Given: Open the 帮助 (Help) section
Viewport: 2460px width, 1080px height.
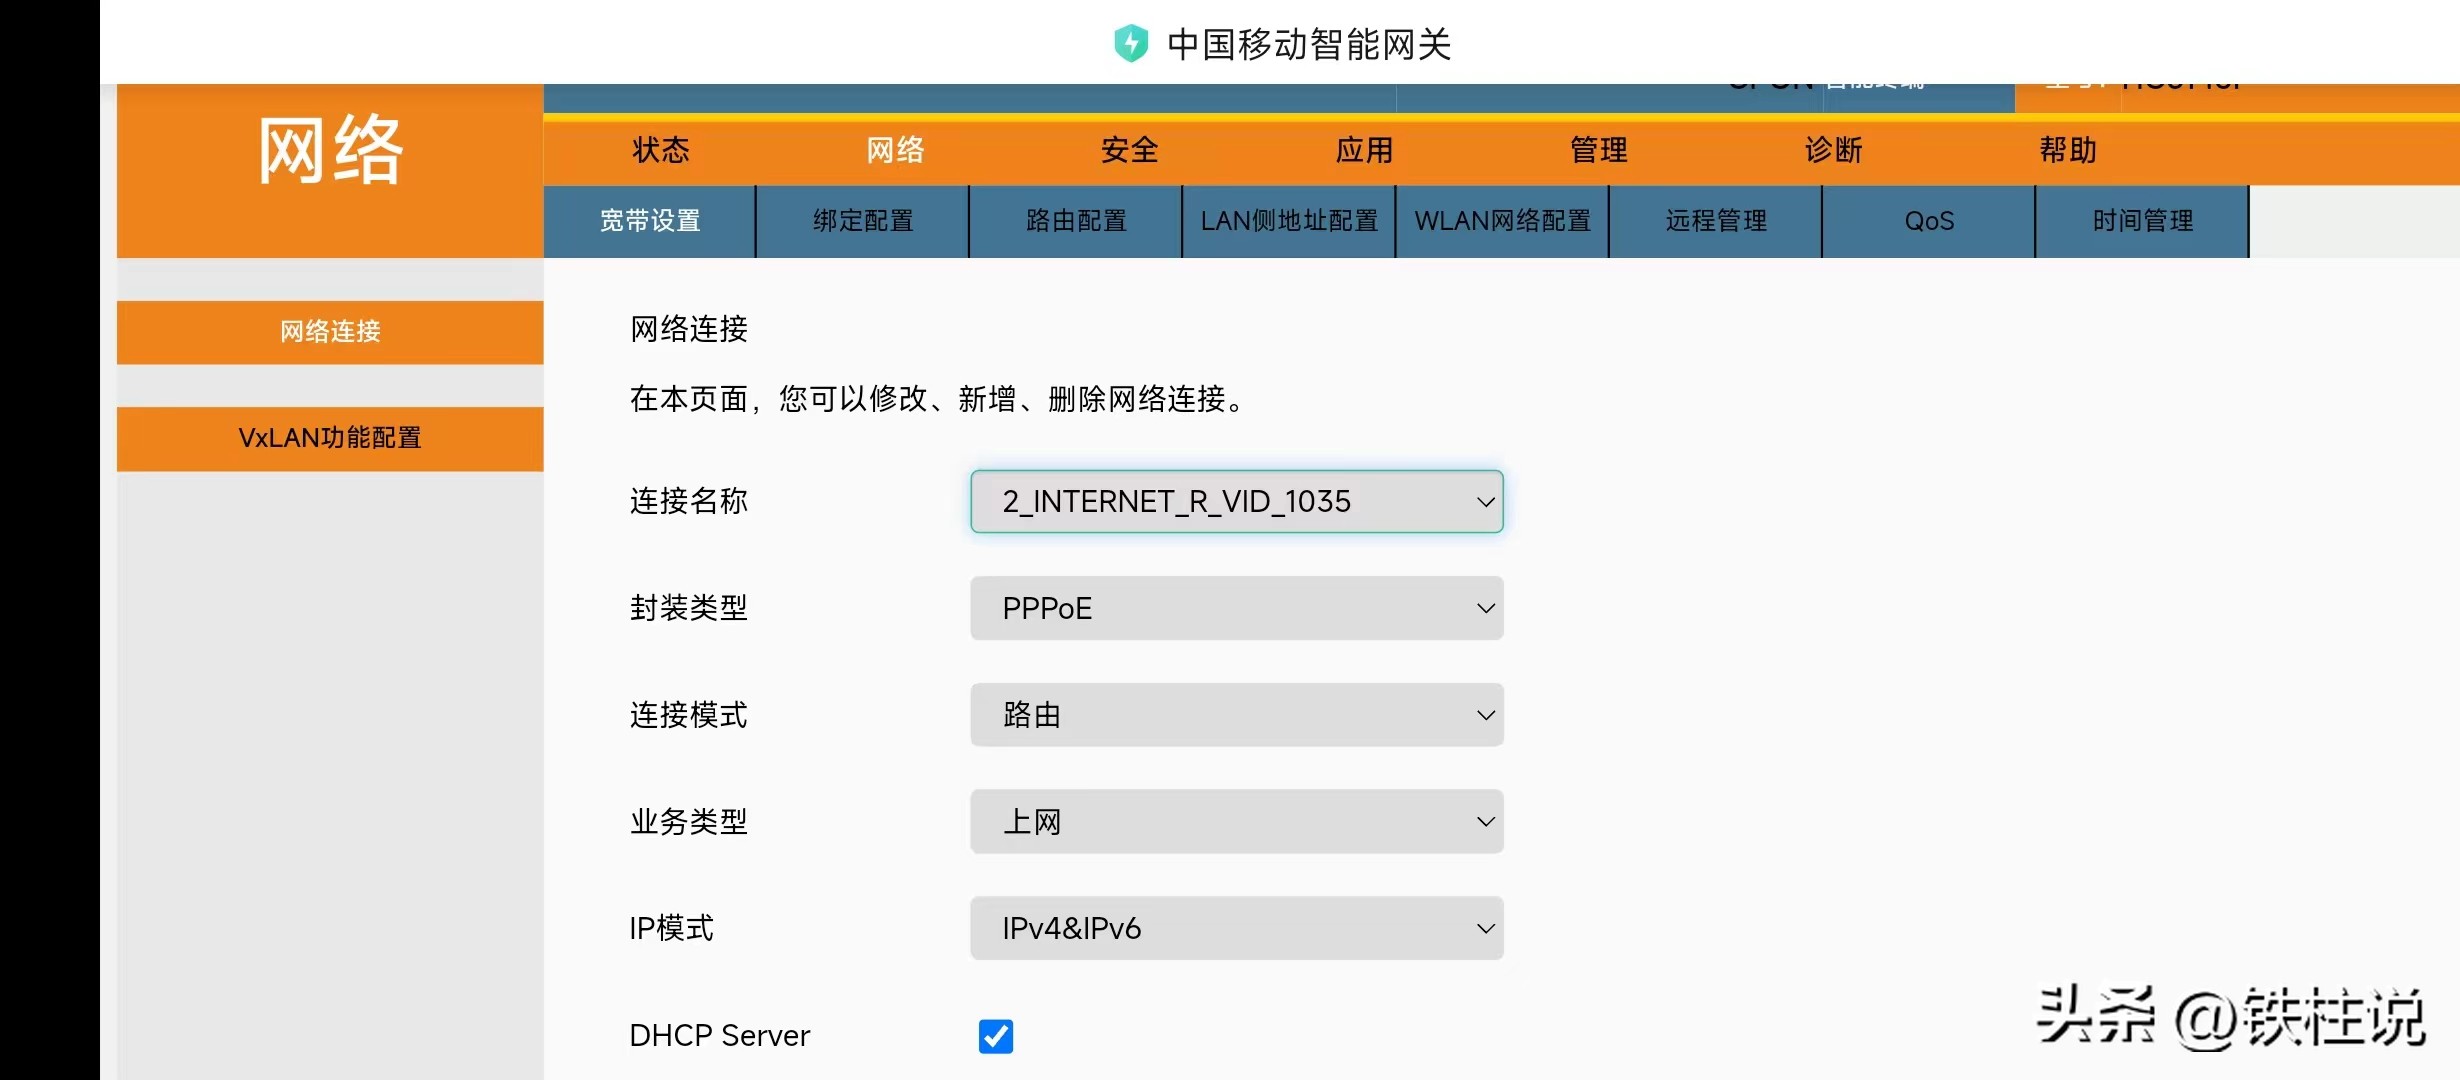Looking at the screenshot, I should coord(2066,150).
